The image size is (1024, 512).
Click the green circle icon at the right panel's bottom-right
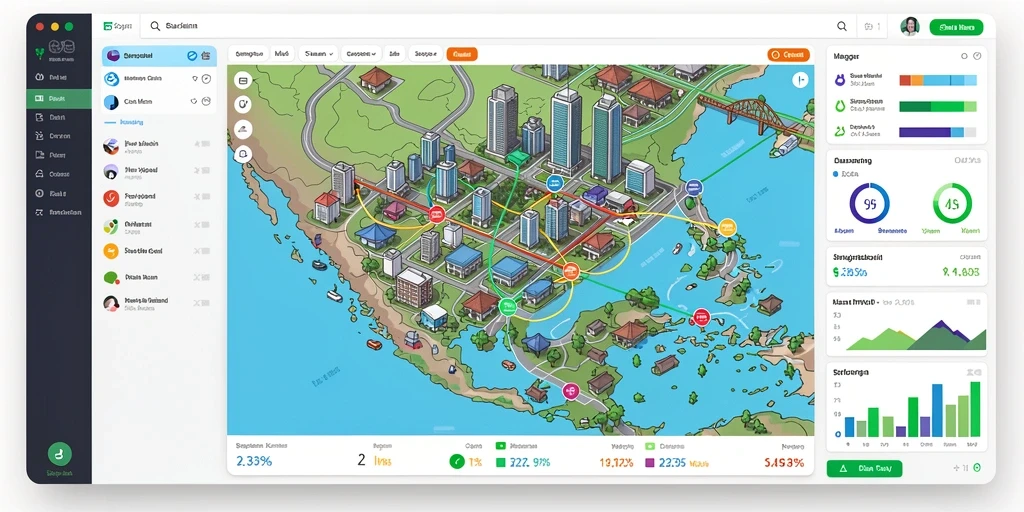coord(977,468)
